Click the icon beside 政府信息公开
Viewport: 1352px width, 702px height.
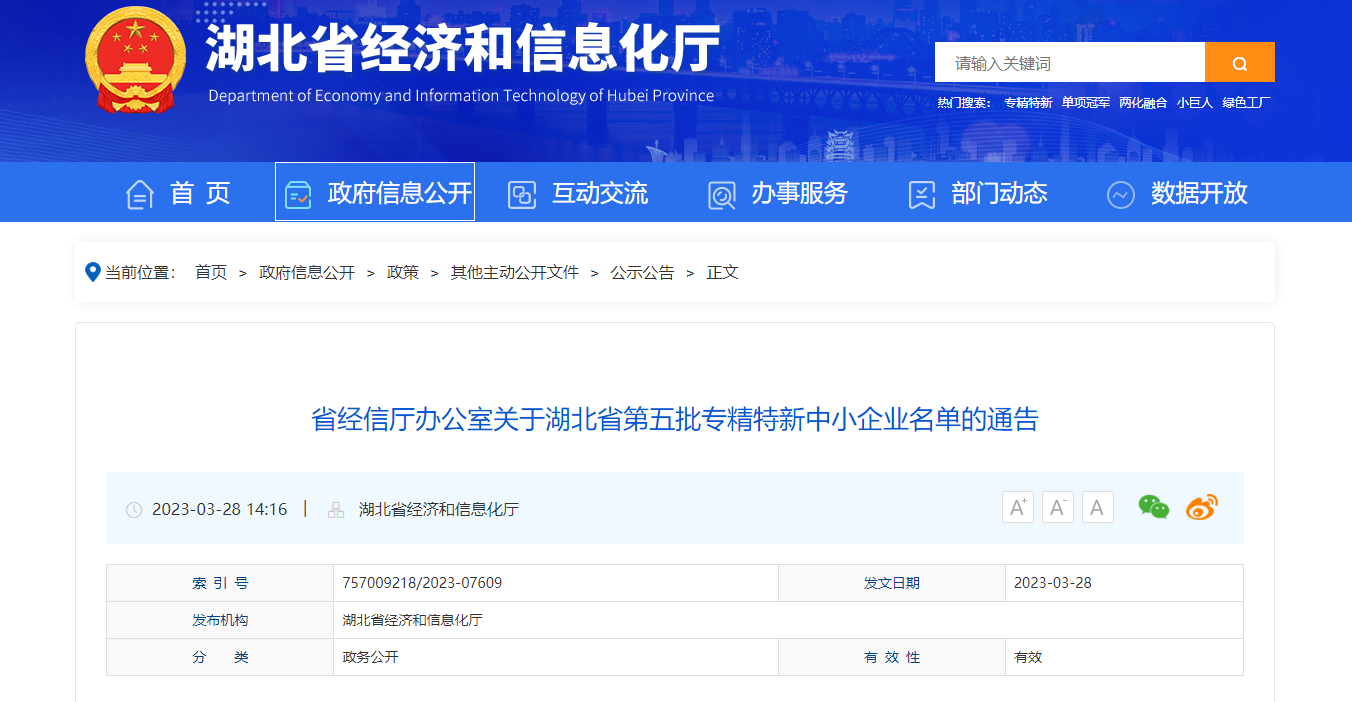point(298,194)
